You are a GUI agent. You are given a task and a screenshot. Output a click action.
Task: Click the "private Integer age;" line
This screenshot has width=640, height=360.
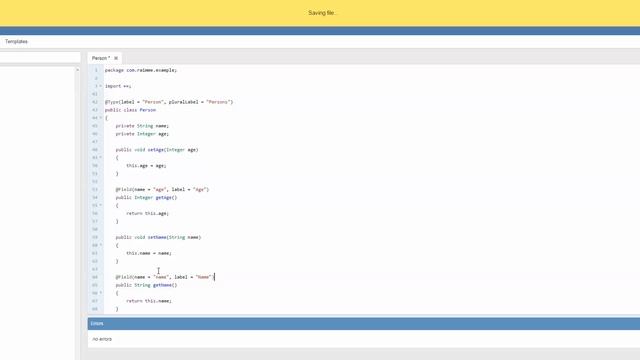click(x=142, y=134)
